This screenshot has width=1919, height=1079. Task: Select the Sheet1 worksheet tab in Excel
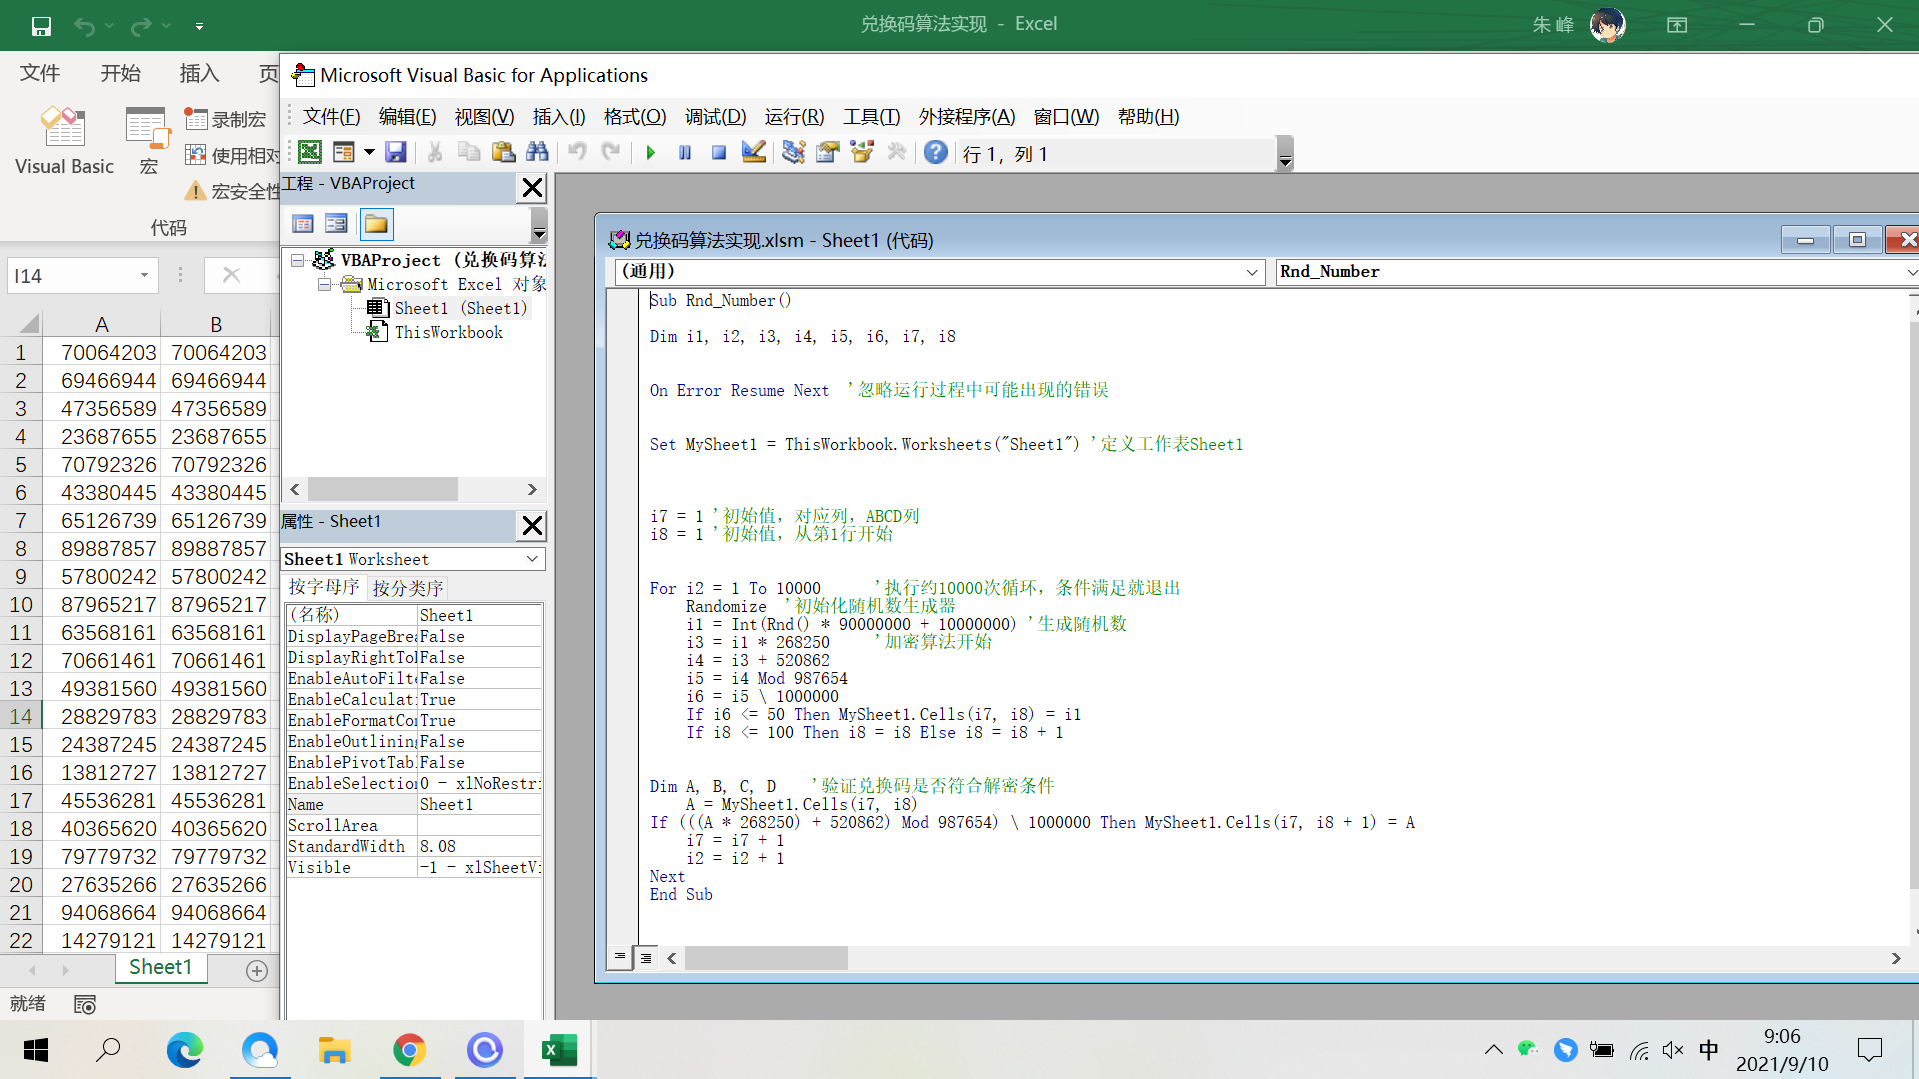coord(160,967)
